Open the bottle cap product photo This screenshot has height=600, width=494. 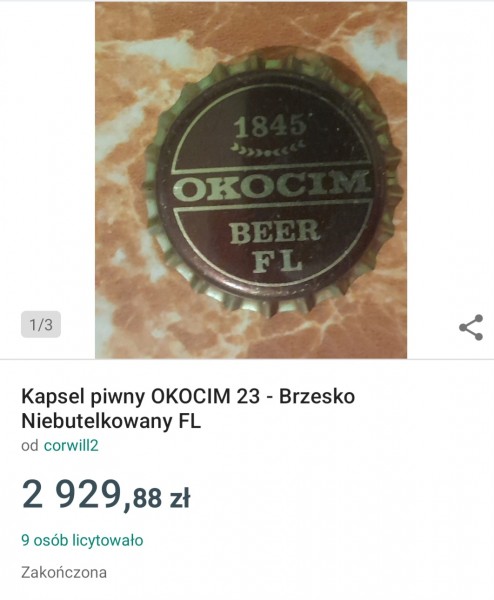click(x=251, y=180)
